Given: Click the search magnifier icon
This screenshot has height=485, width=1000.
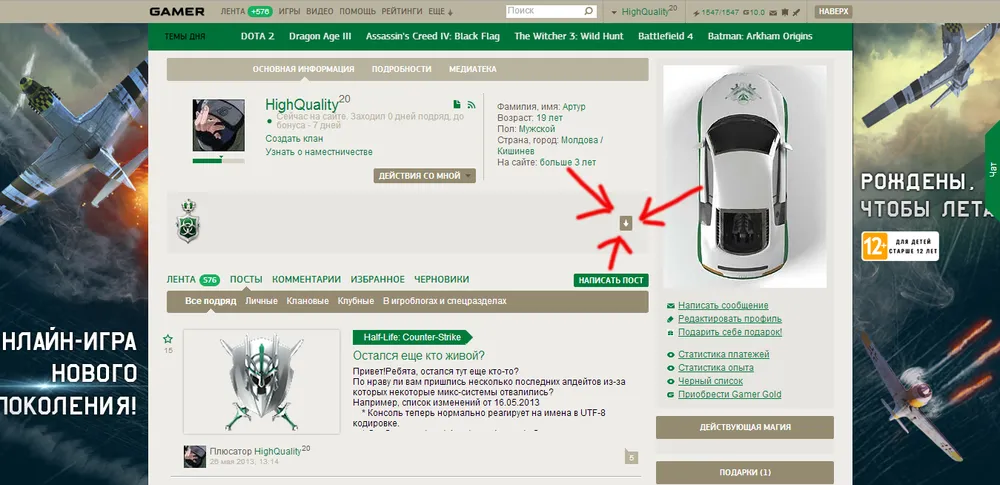Looking at the screenshot, I should tap(588, 11).
